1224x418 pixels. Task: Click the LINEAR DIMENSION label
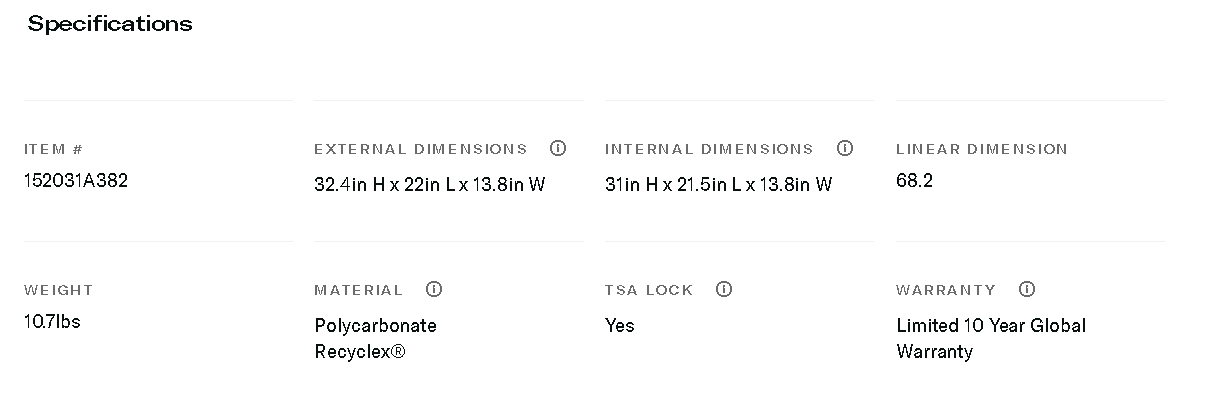(x=981, y=149)
